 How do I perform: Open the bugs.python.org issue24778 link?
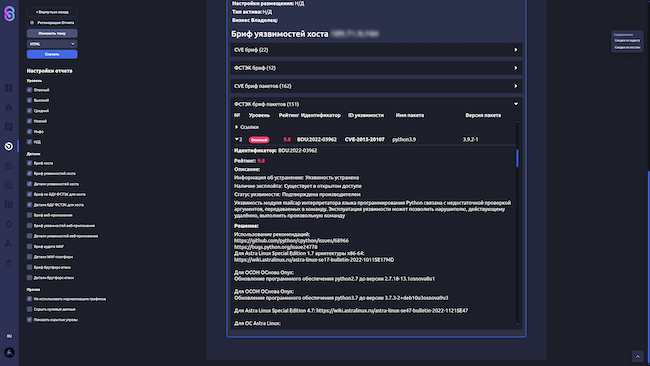click(276, 247)
